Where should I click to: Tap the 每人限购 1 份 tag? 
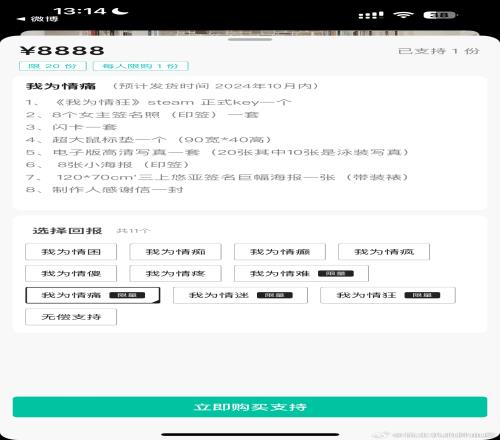coord(141,66)
